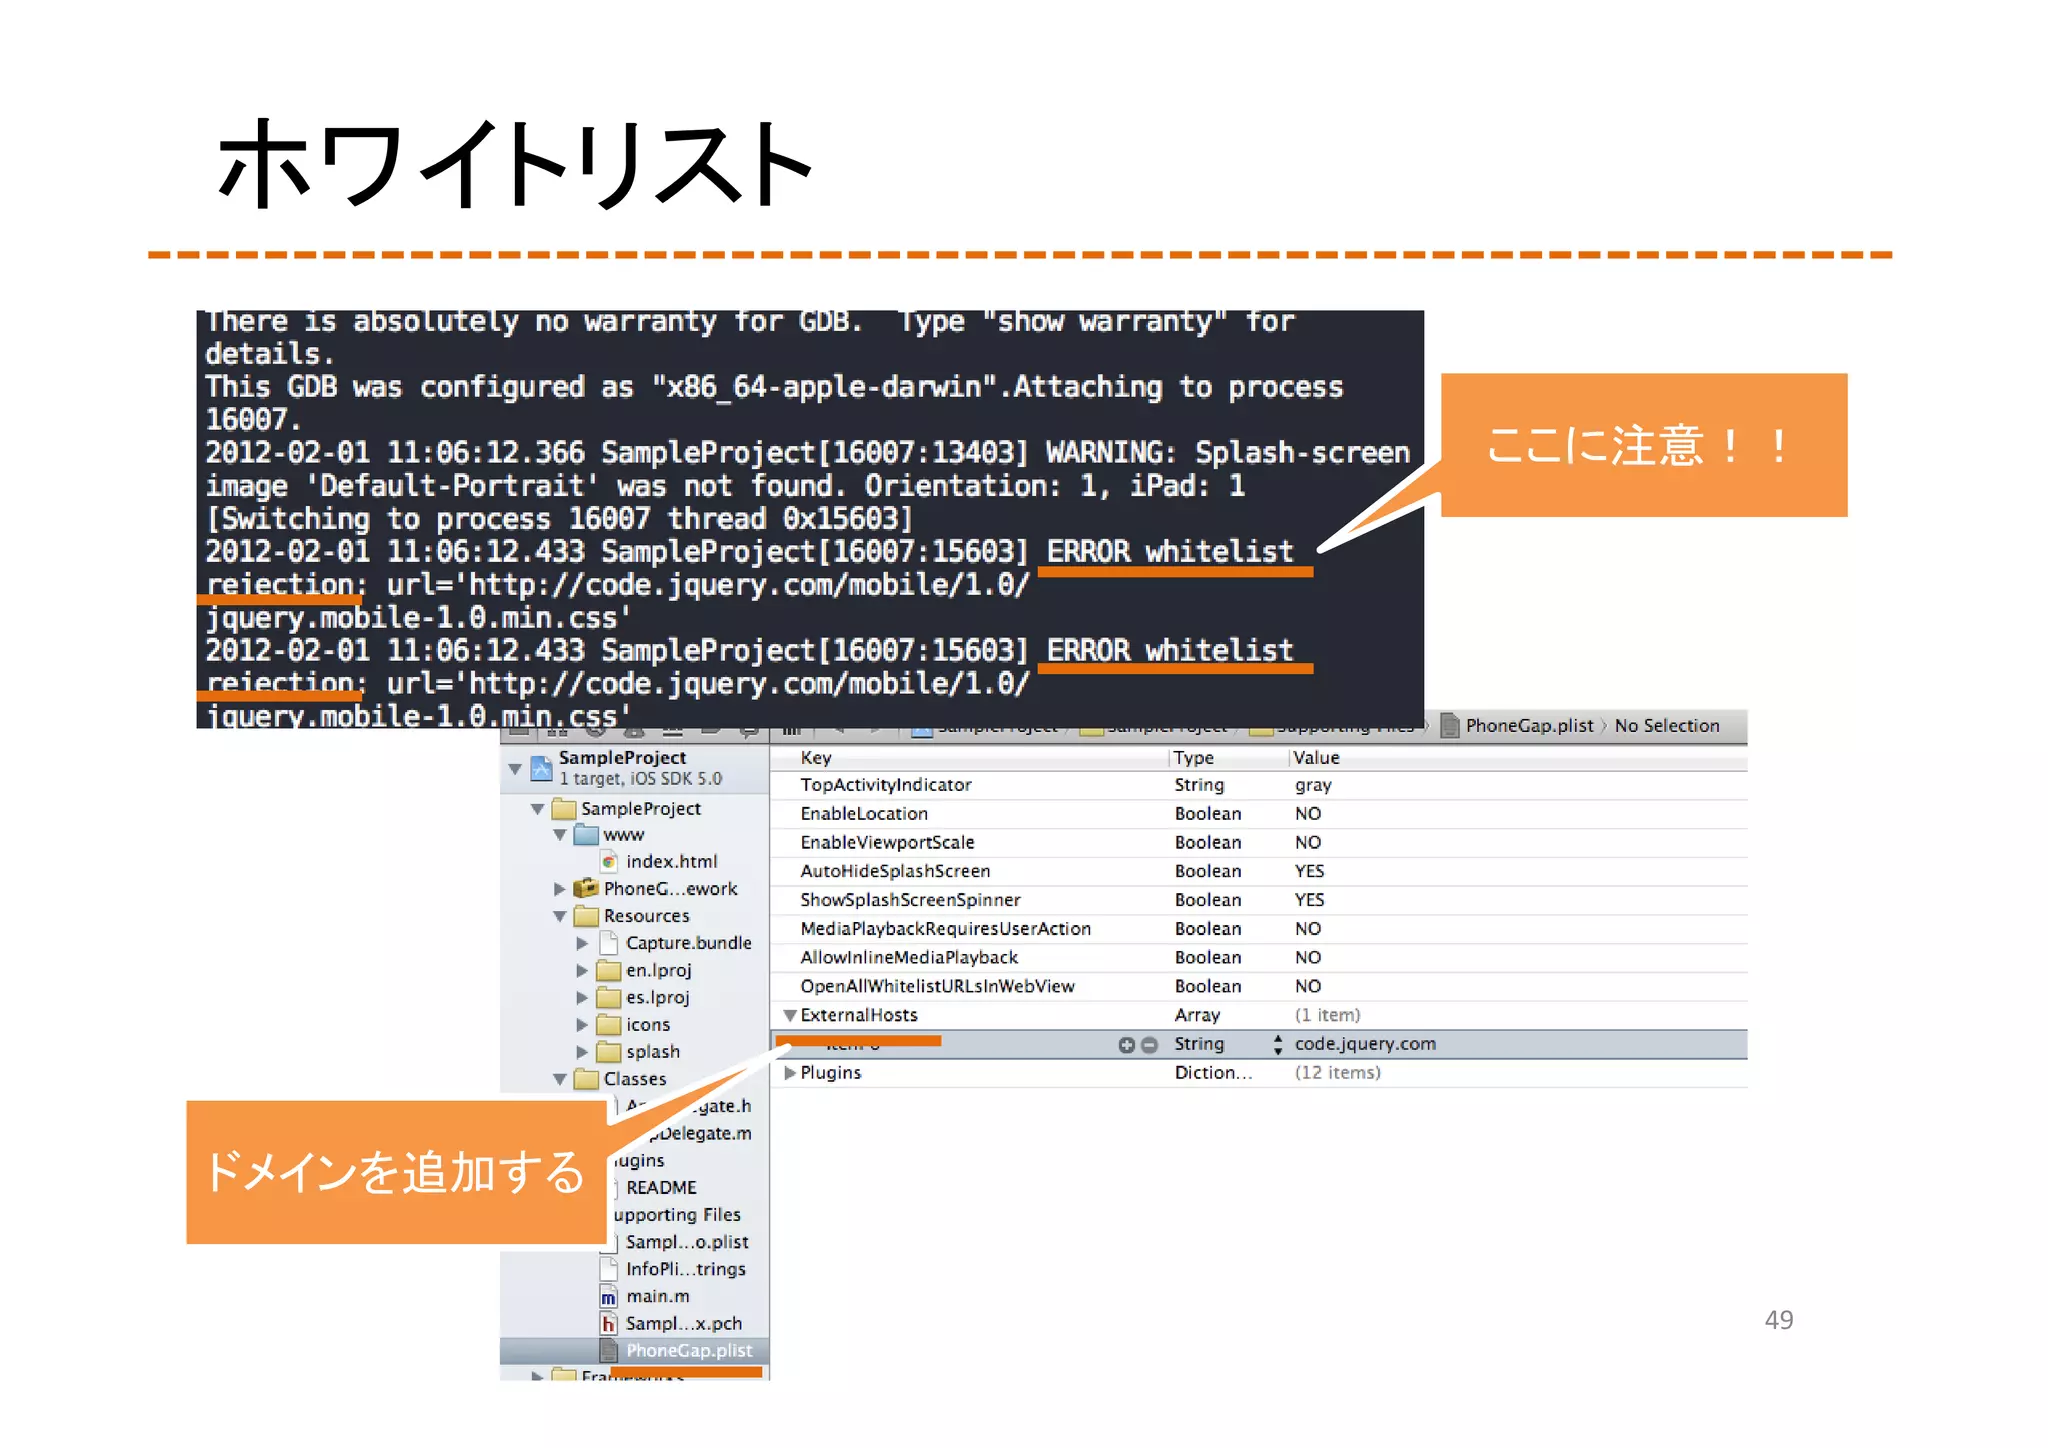The width and height of the screenshot is (2048, 1448).
Task: Click the PhoneGap.plist breadcrumb in the jump bar
Action: (1528, 726)
